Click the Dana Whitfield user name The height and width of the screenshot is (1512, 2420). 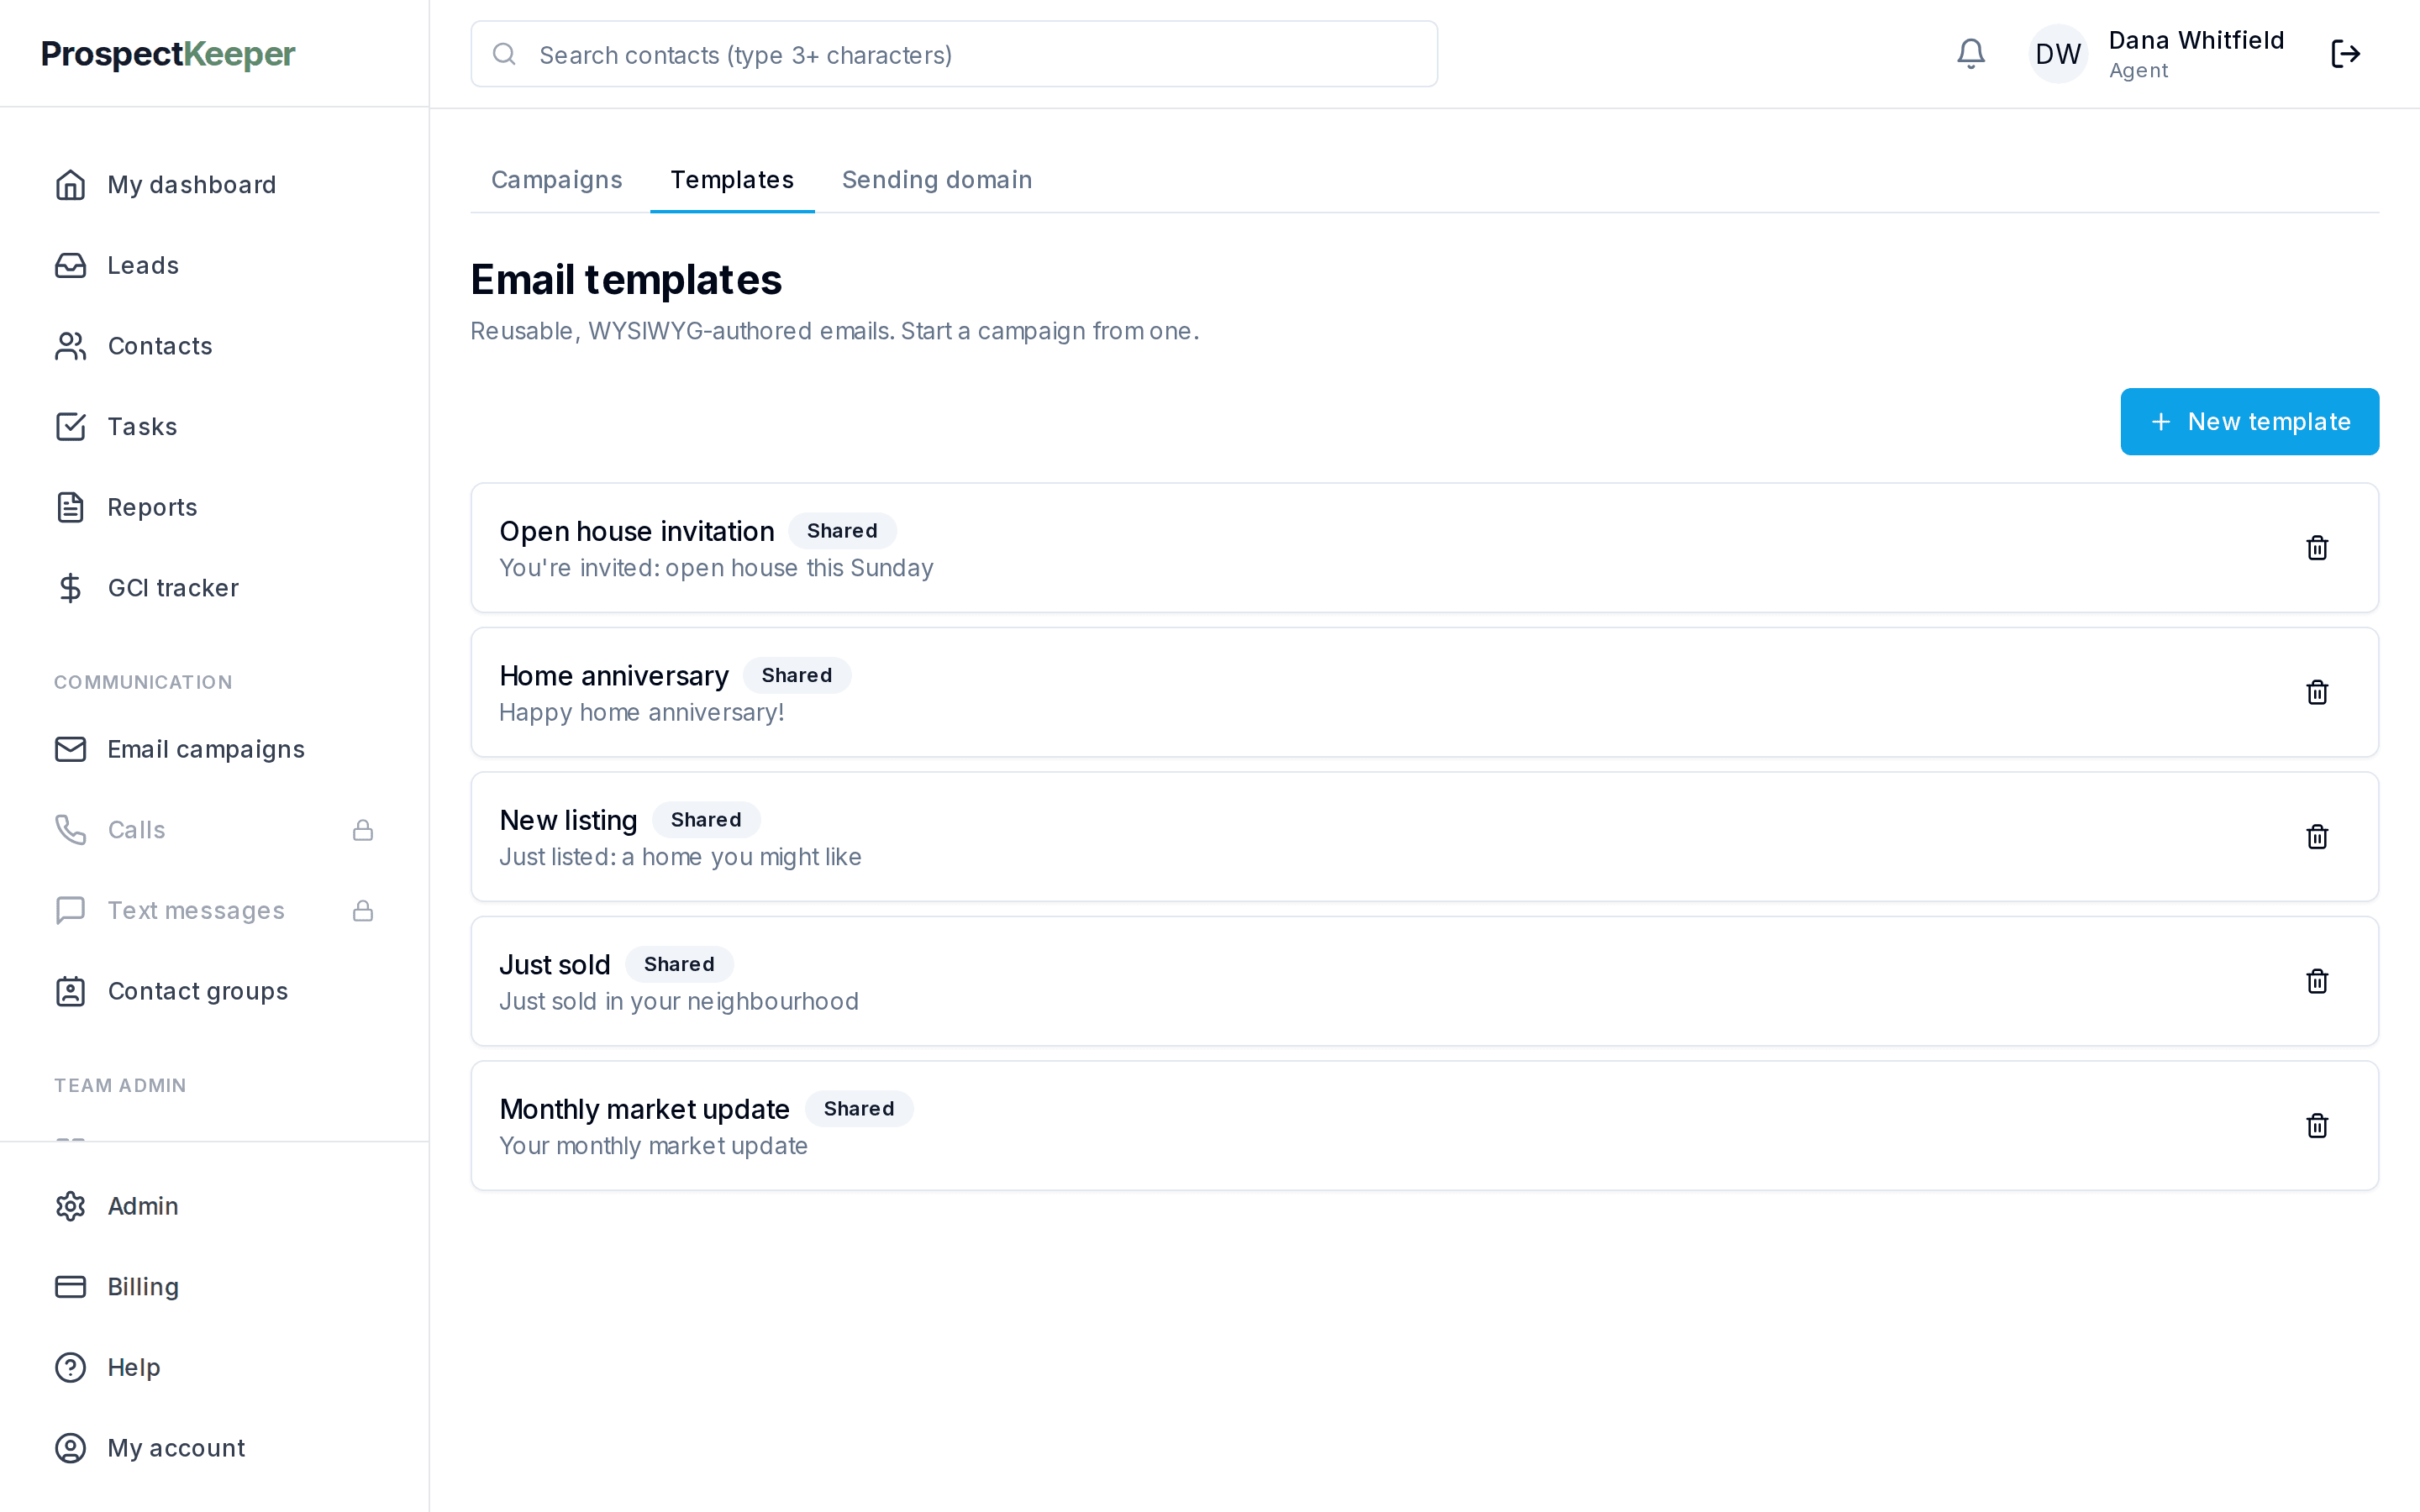tap(2196, 40)
